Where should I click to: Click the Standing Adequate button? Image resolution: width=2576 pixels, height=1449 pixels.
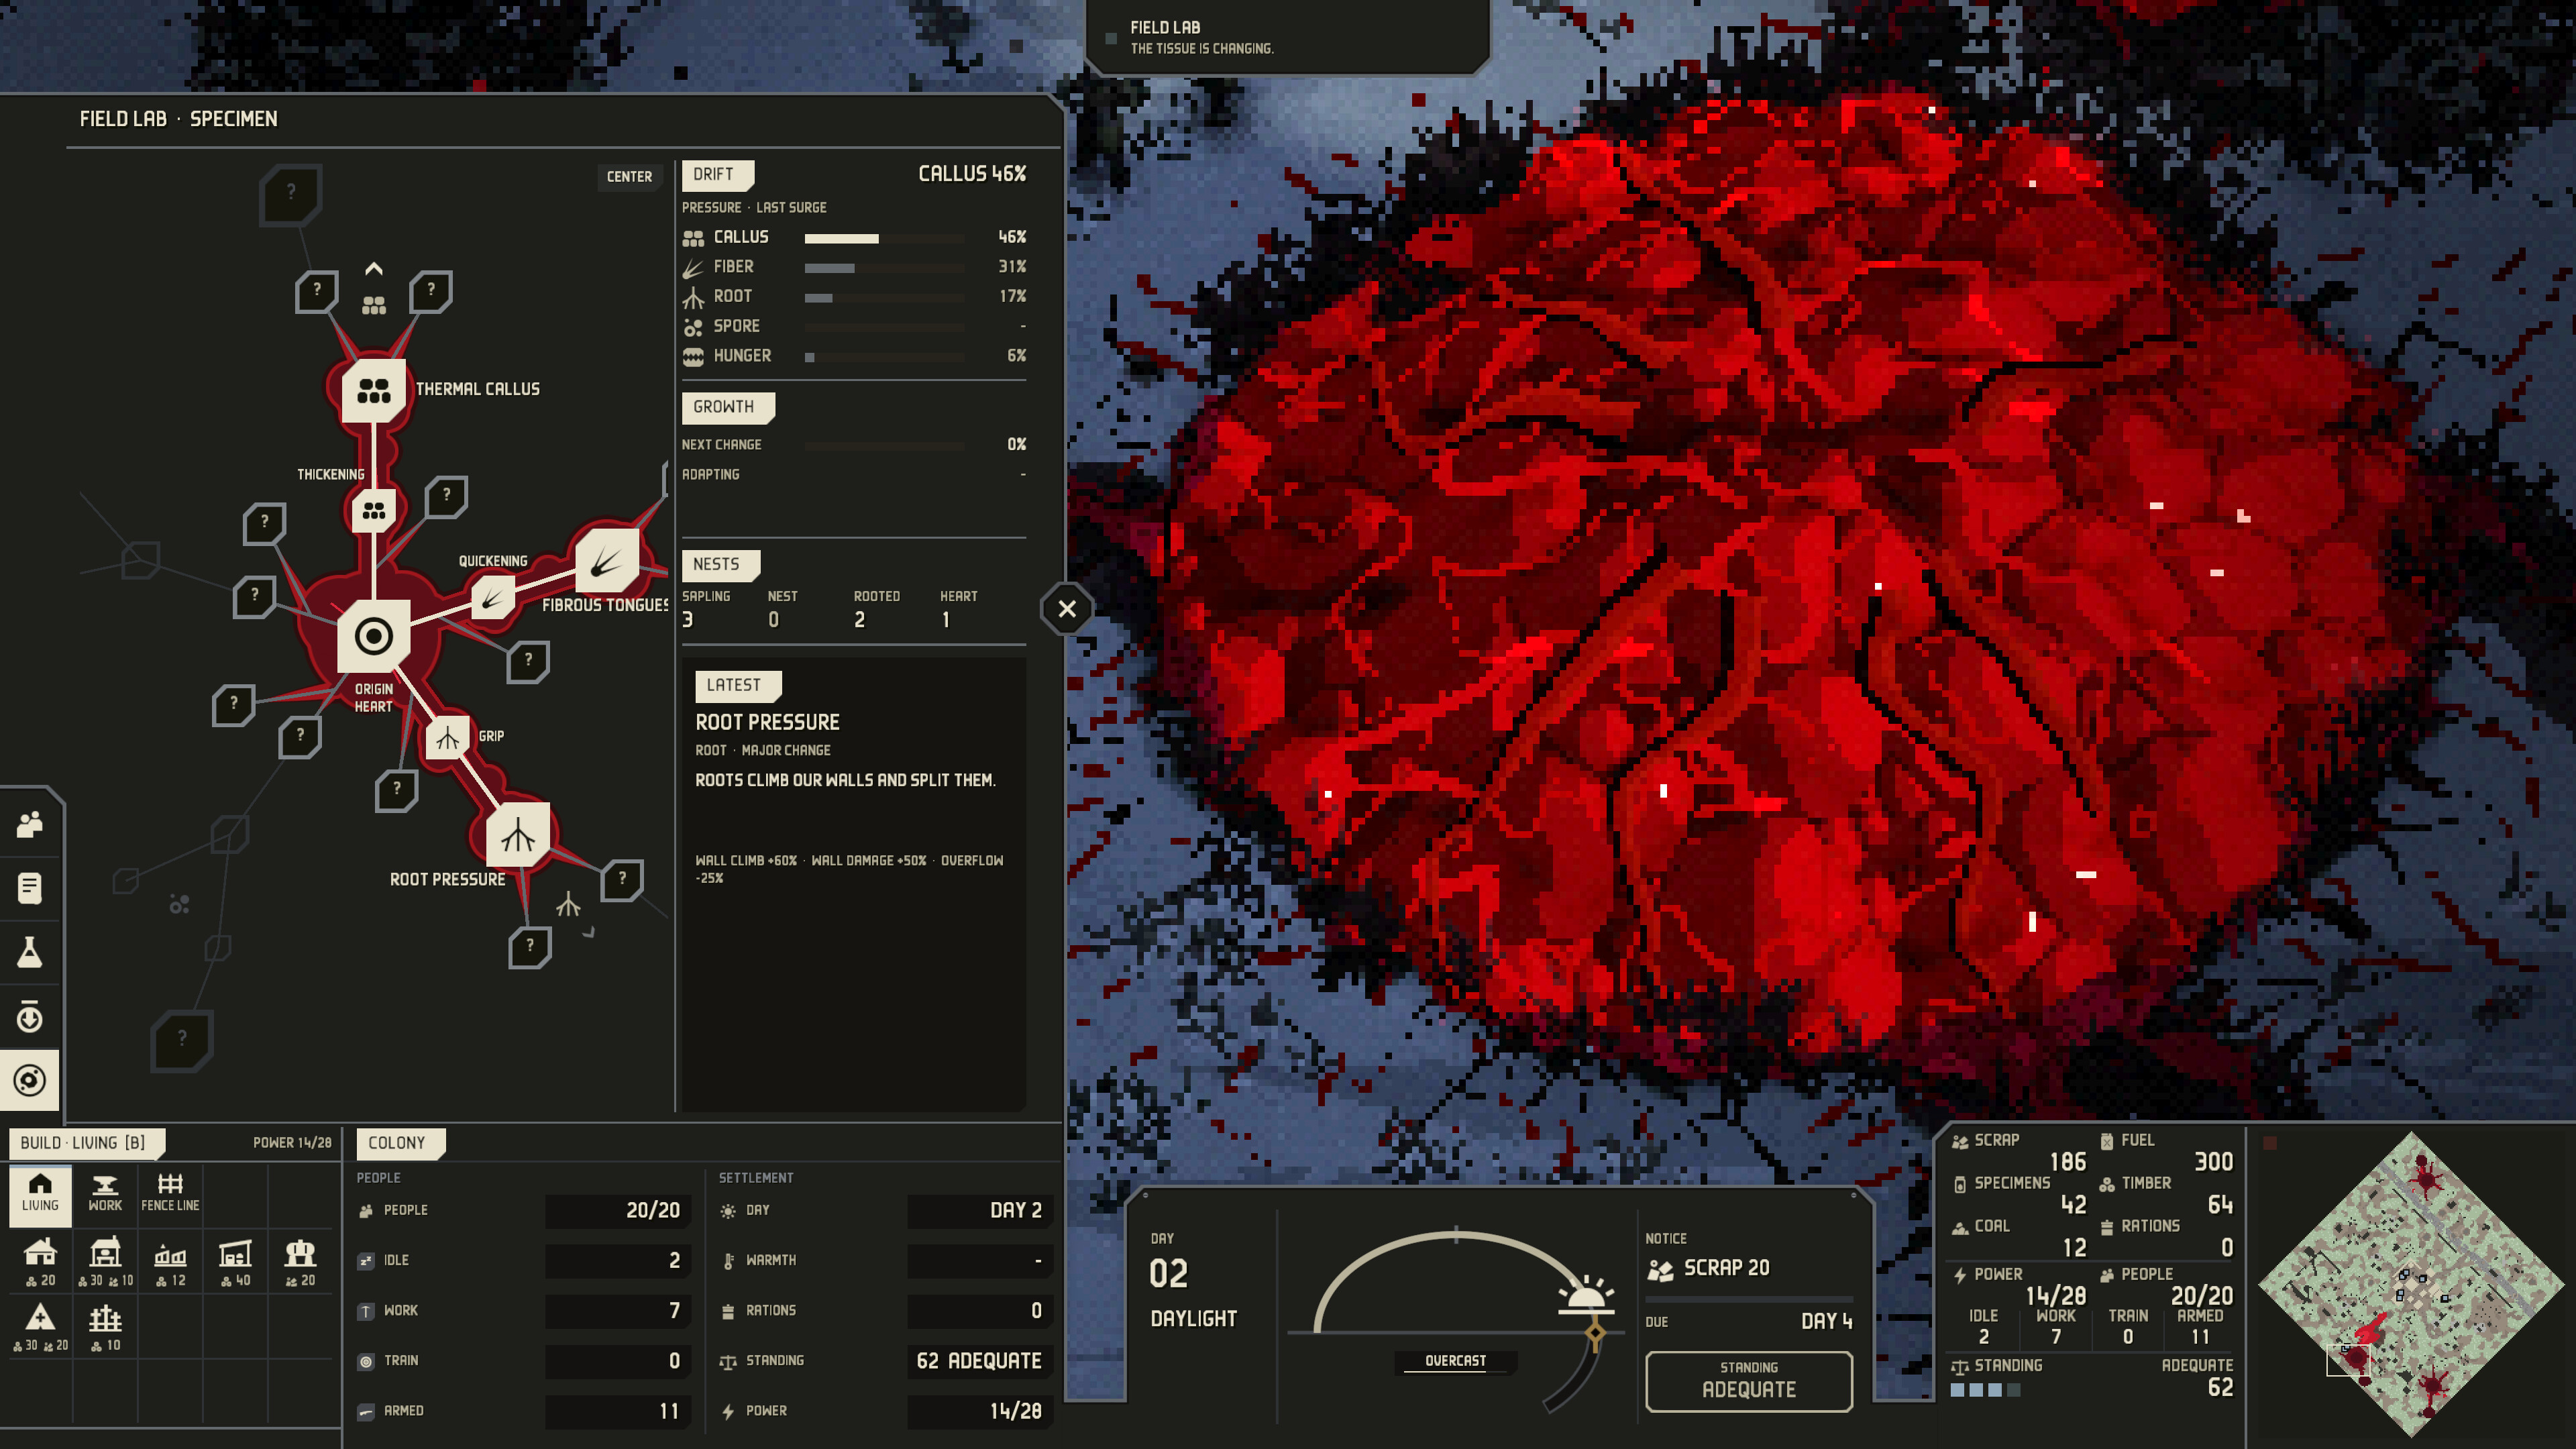(x=1749, y=1381)
